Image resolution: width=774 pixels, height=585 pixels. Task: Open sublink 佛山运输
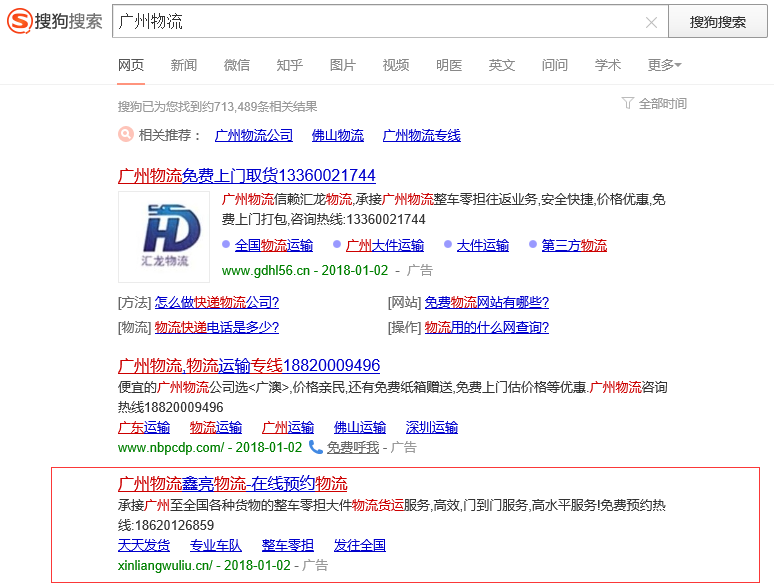[360, 428]
